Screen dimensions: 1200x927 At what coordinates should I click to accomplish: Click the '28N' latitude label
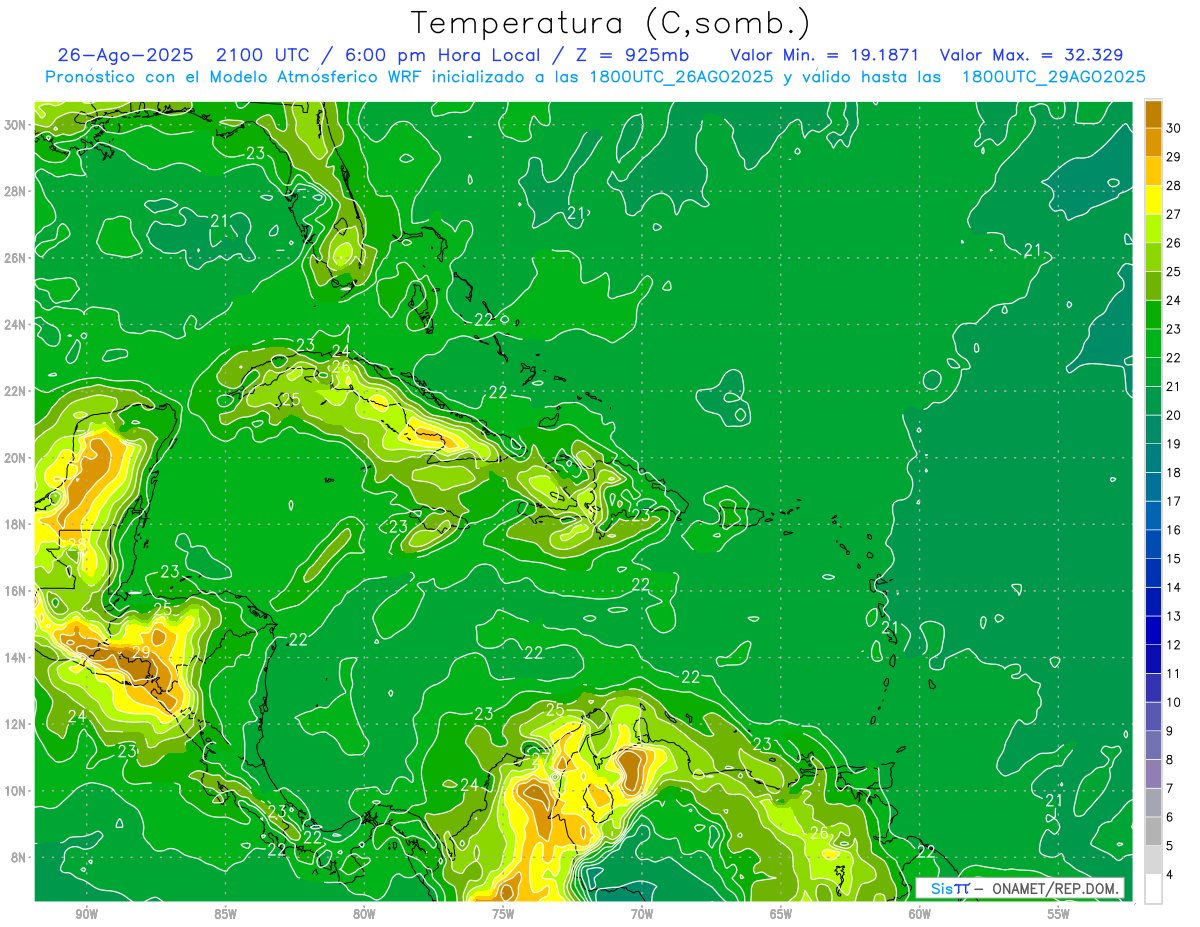pos(15,191)
